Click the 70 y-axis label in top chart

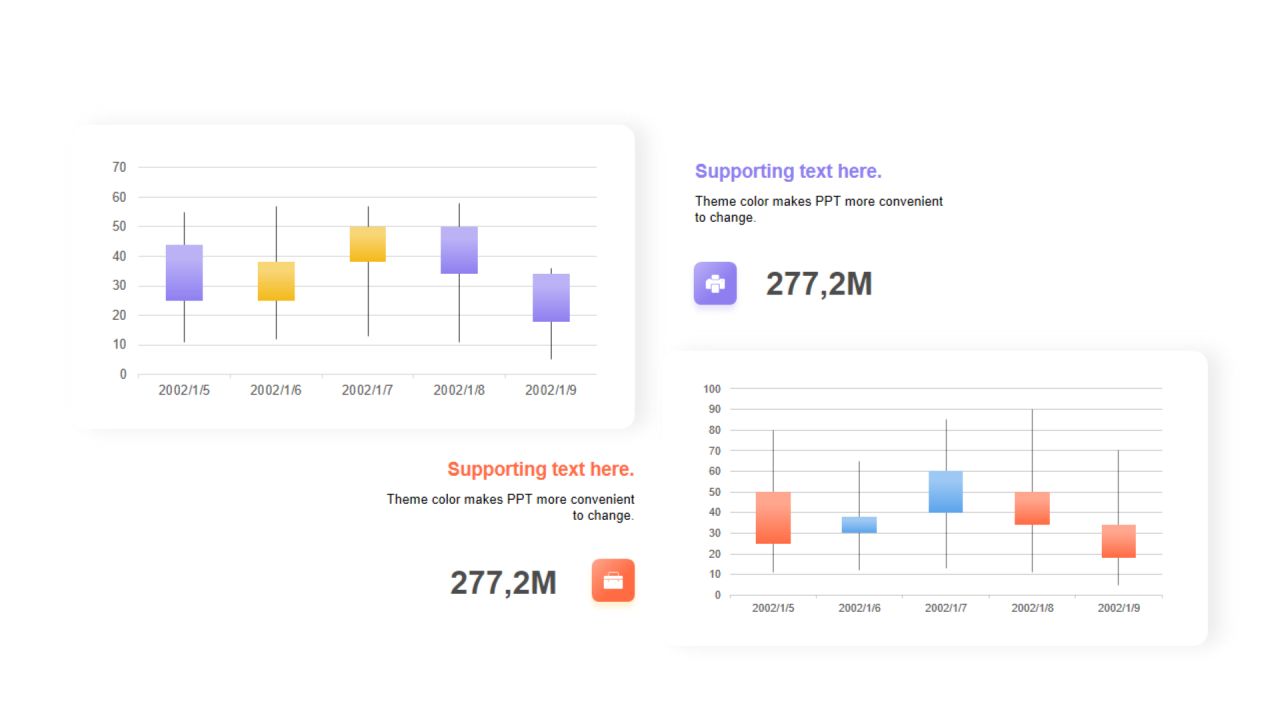120,167
